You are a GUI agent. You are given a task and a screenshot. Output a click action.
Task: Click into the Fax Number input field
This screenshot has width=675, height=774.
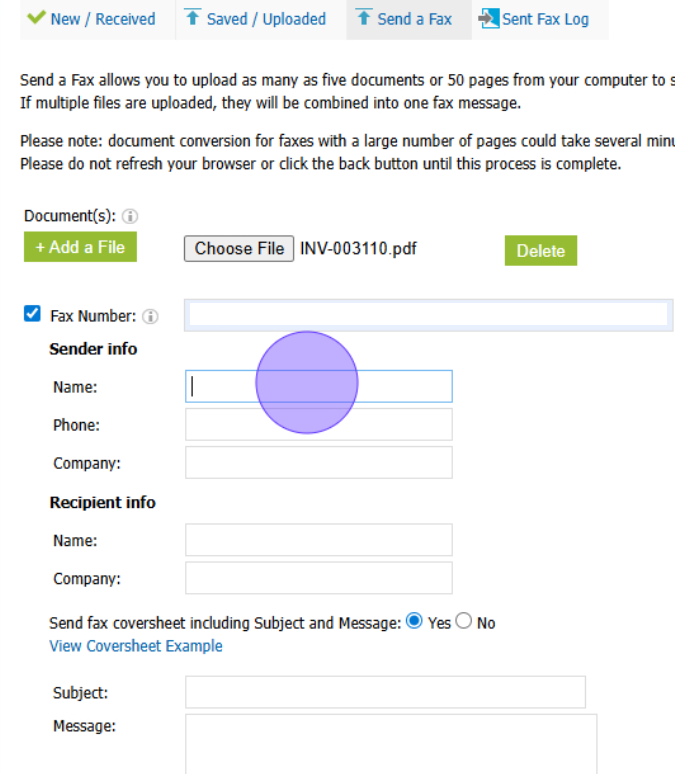(428, 315)
